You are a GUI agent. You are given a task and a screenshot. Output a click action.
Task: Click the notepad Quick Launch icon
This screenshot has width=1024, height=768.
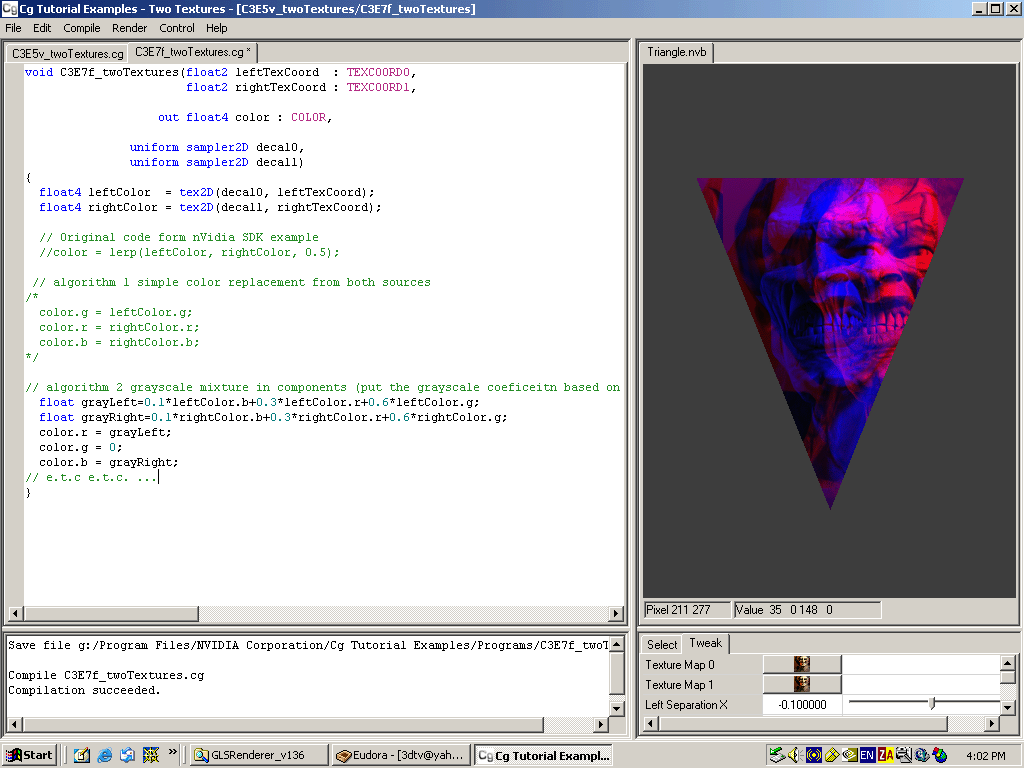tap(82, 755)
